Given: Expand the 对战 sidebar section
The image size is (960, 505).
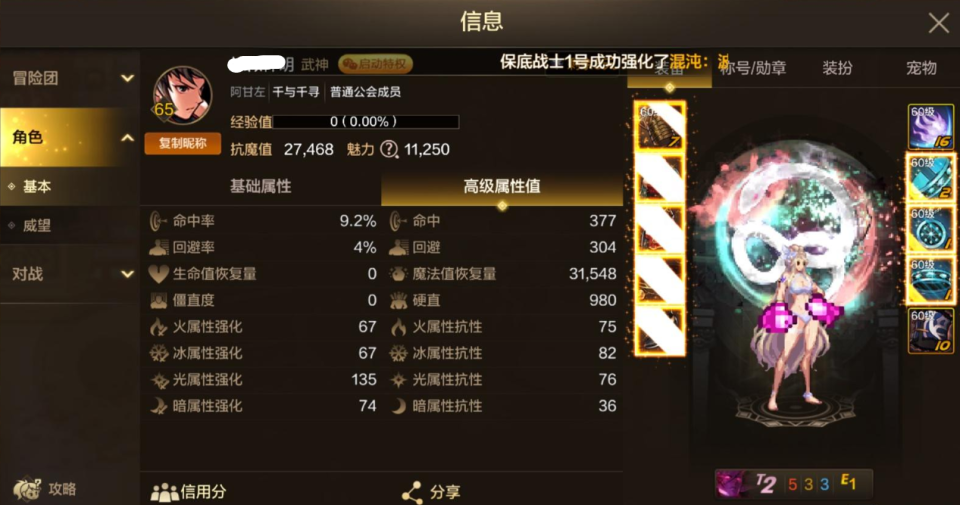Looking at the screenshot, I should point(70,274).
